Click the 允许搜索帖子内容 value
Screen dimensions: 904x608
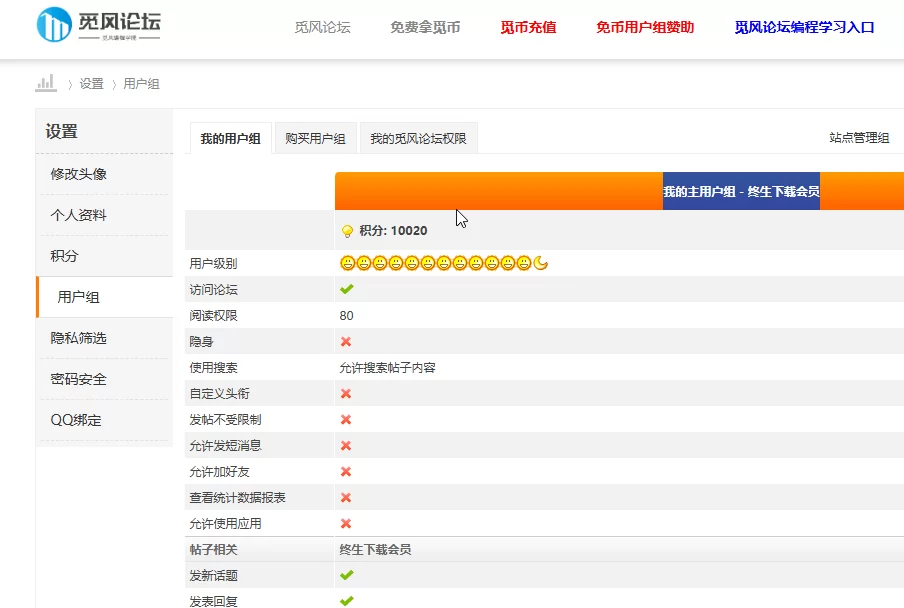click(387, 368)
